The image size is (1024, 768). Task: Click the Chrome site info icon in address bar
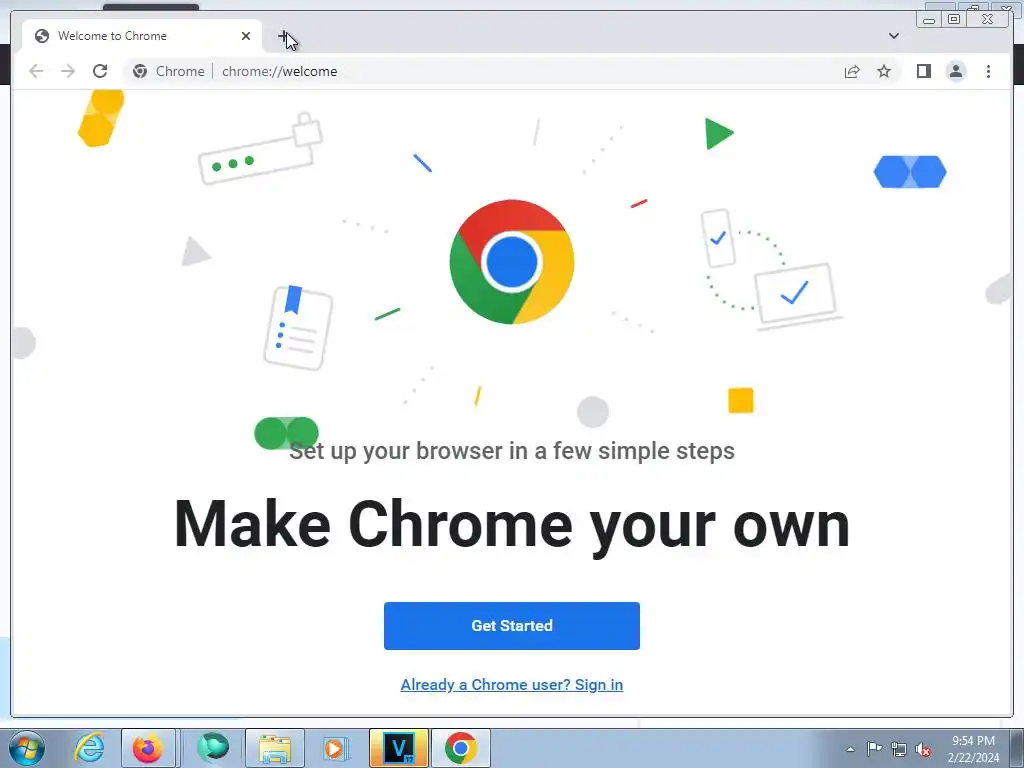tap(140, 71)
